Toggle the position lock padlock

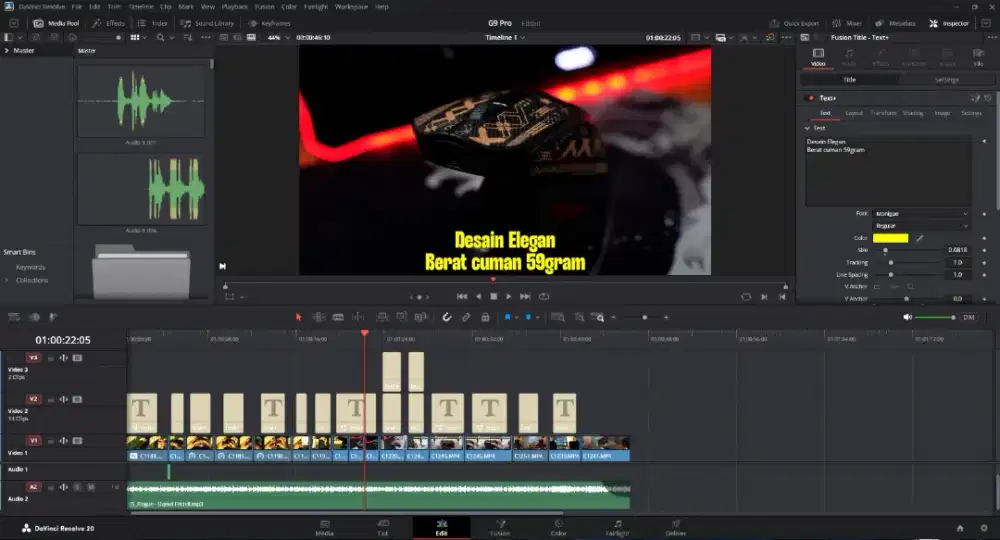click(485, 317)
